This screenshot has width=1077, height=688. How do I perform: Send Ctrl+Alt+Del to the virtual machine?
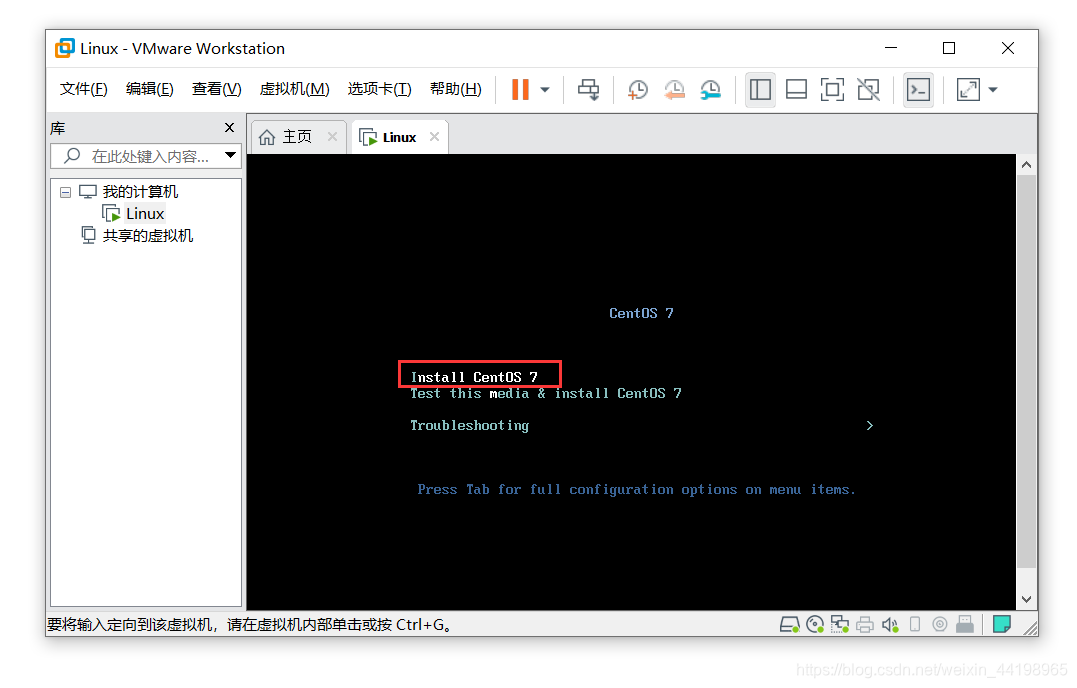pyautogui.click(x=588, y=89)
